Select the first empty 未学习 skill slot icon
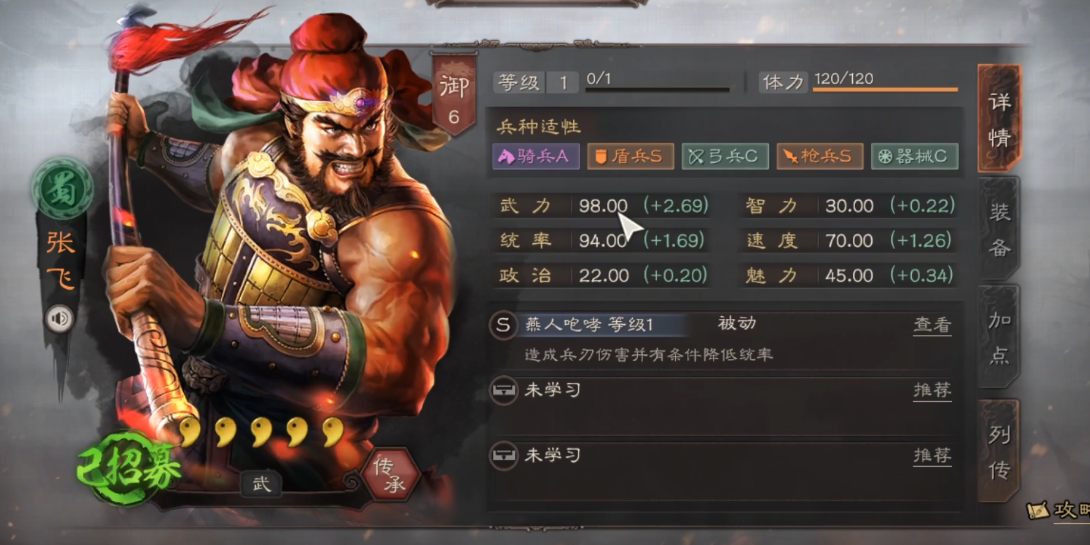Viewport: 1090px width, 545px height. pos(503,391)
